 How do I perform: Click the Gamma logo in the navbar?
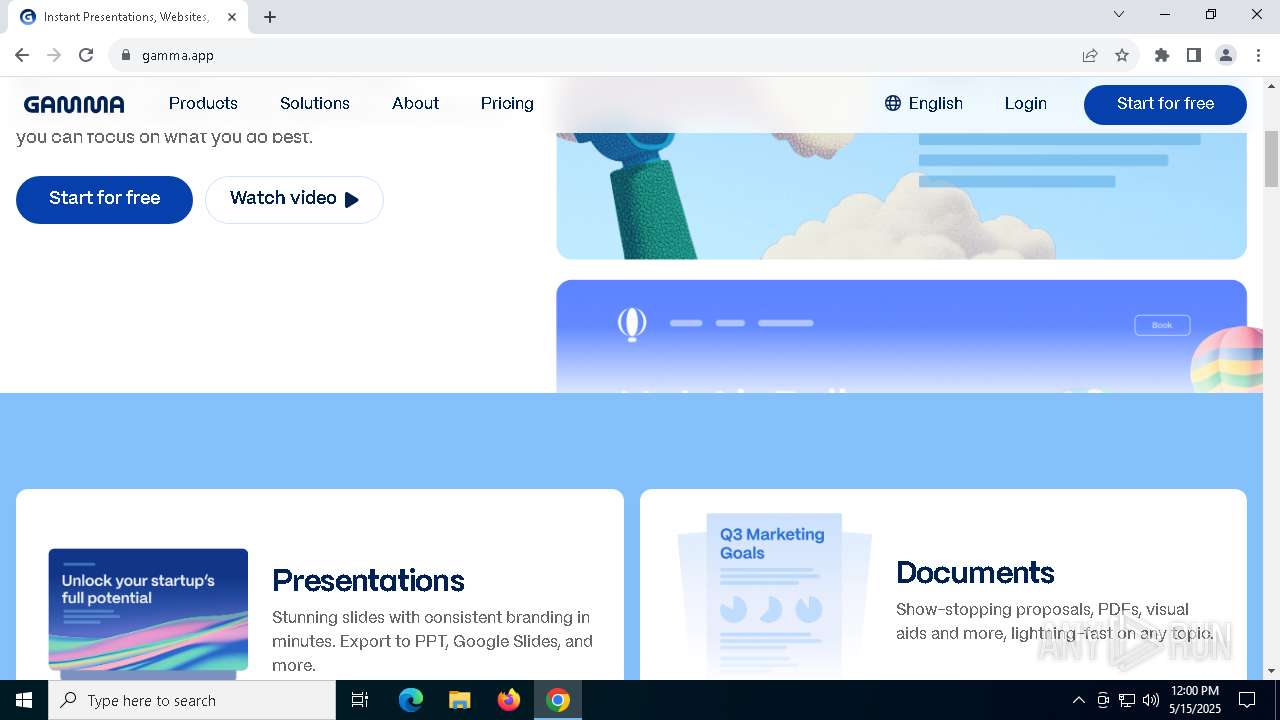[x=74, y=104]
